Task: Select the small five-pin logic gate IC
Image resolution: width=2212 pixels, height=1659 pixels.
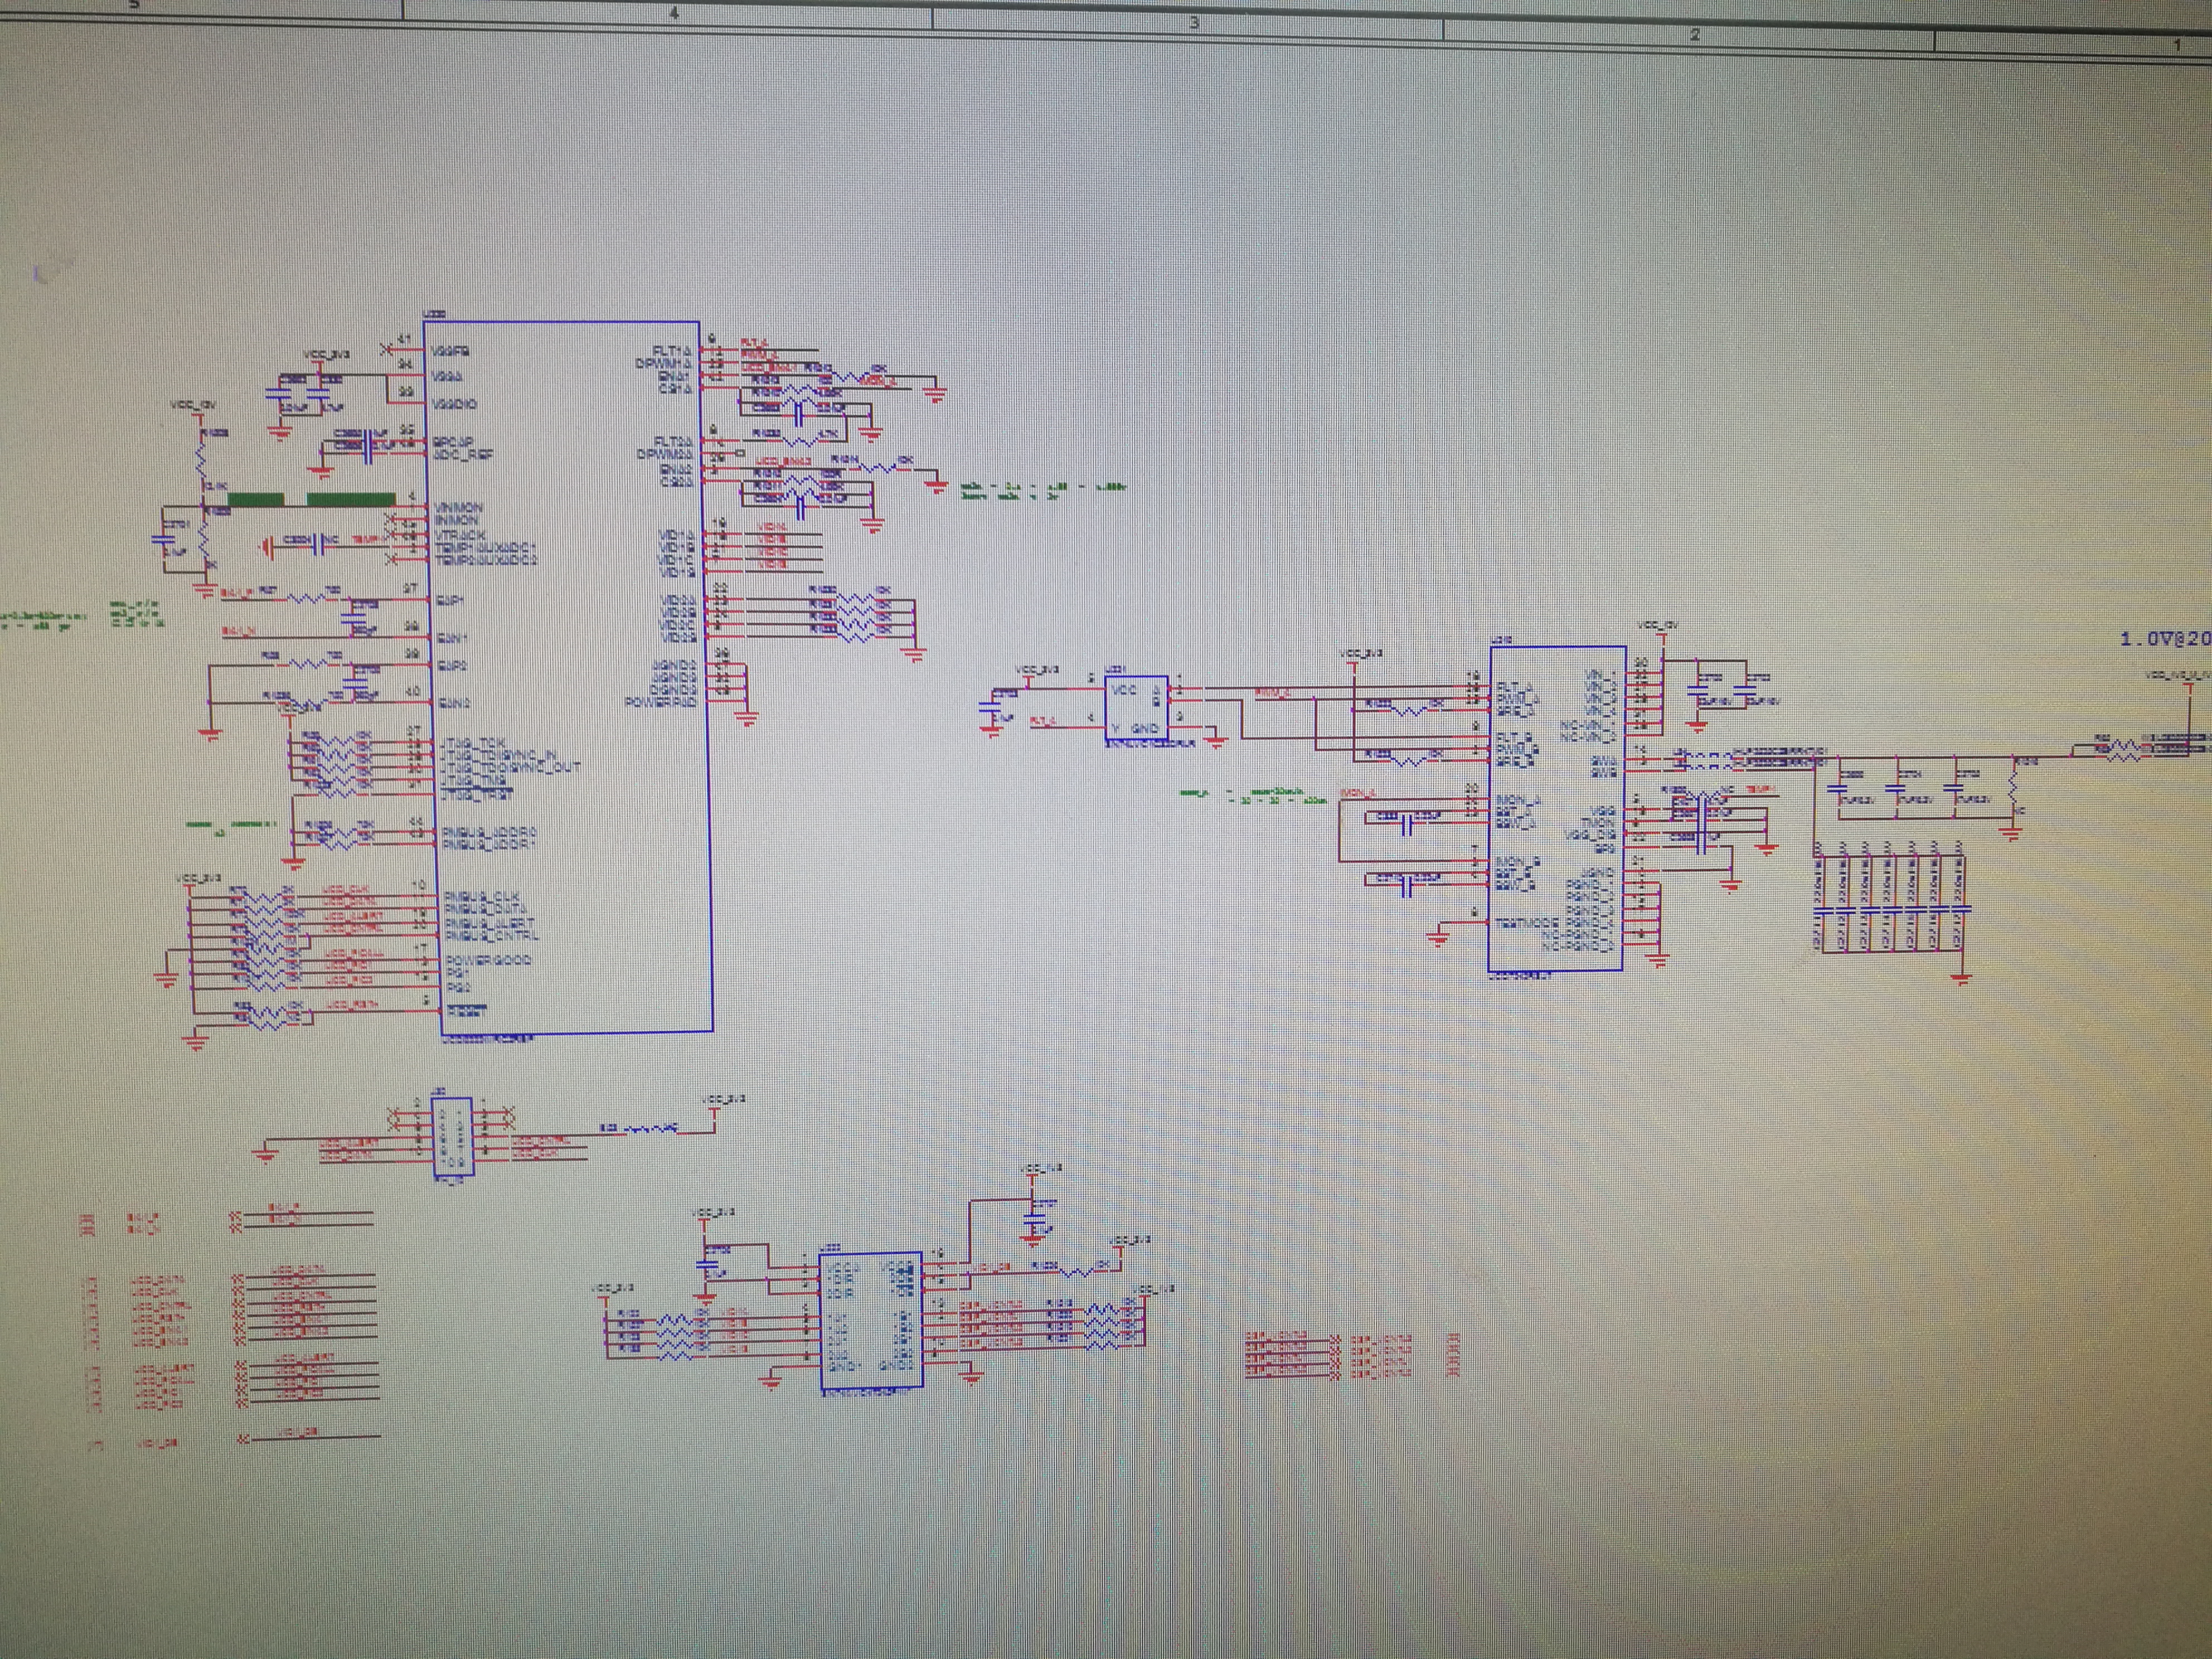Action: click(x=1136, y=708)
